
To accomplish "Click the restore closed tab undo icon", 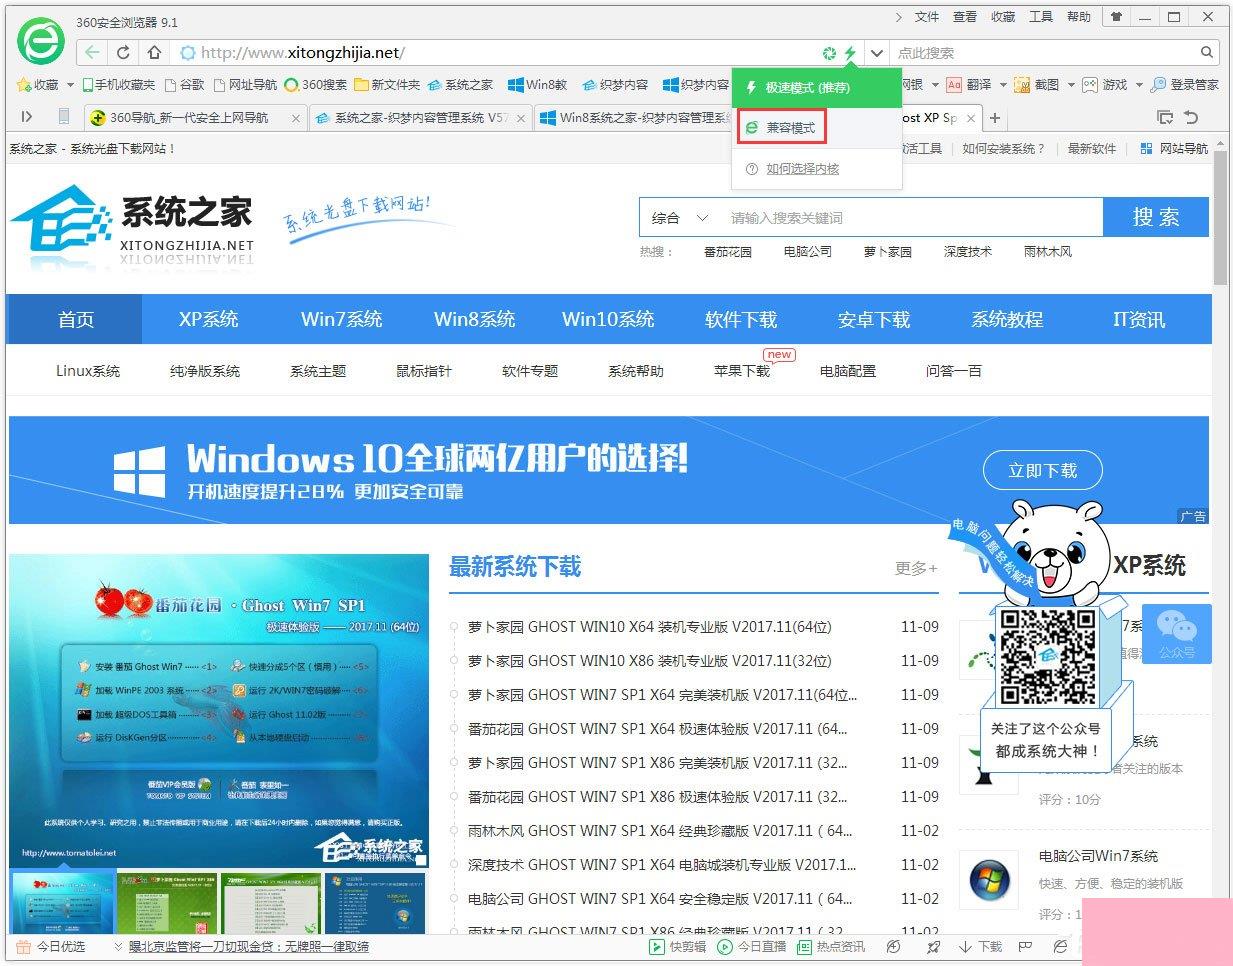I will point(1191,117).
